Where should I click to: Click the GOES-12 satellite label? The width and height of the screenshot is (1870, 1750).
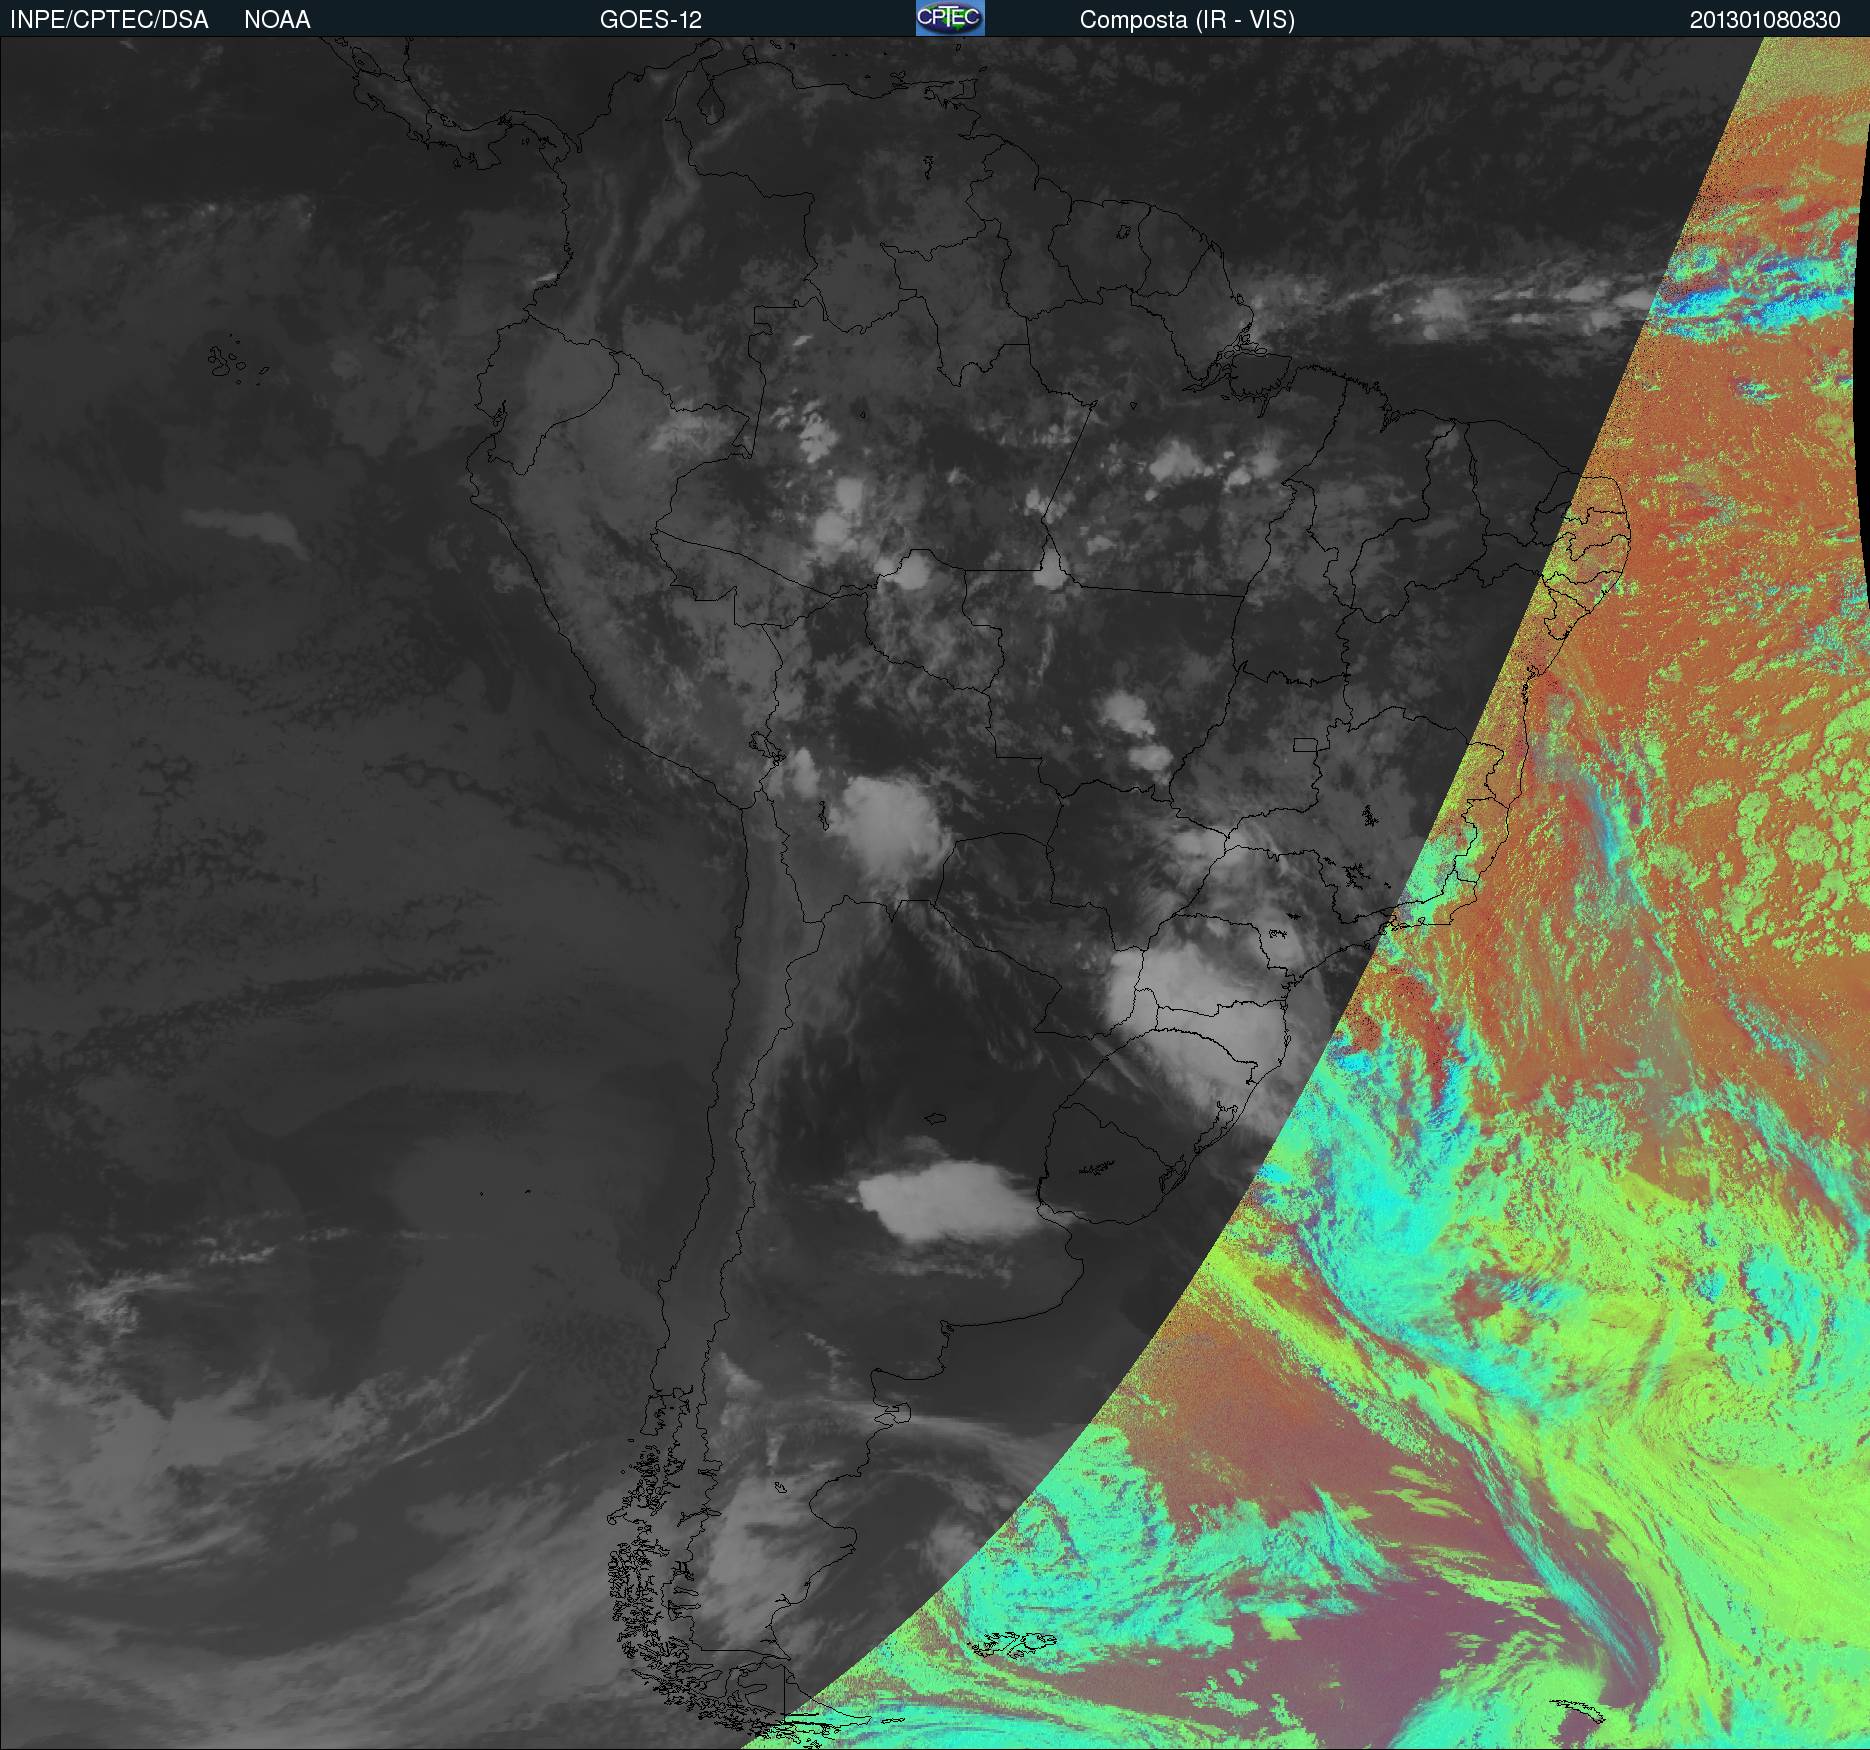651,20
